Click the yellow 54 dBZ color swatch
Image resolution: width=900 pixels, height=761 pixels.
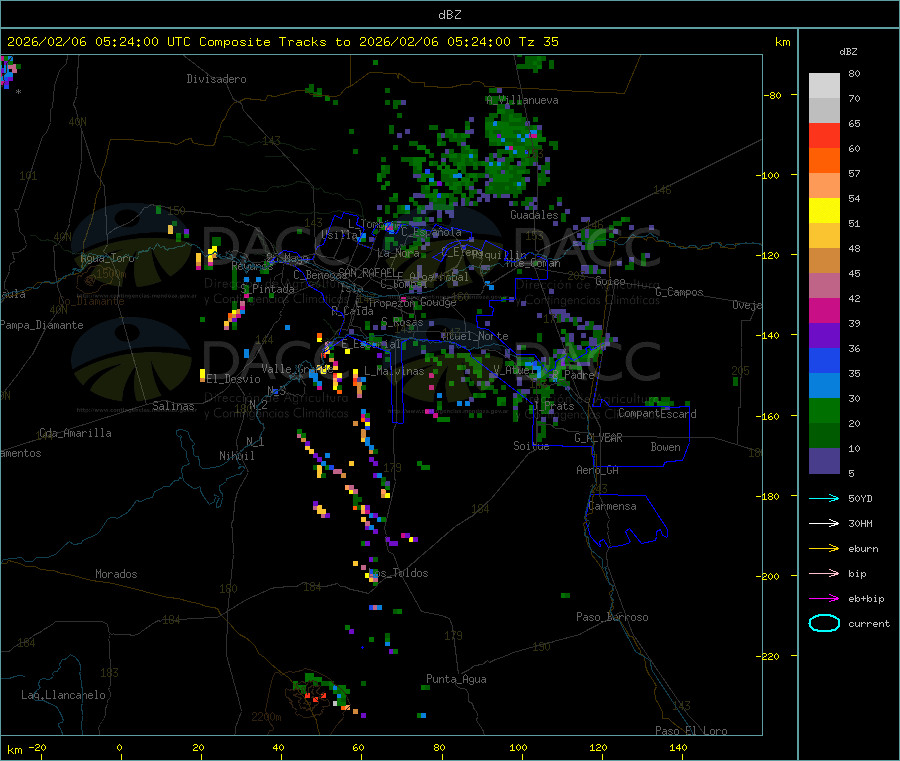pyautogui.click(x=824, y=211)
